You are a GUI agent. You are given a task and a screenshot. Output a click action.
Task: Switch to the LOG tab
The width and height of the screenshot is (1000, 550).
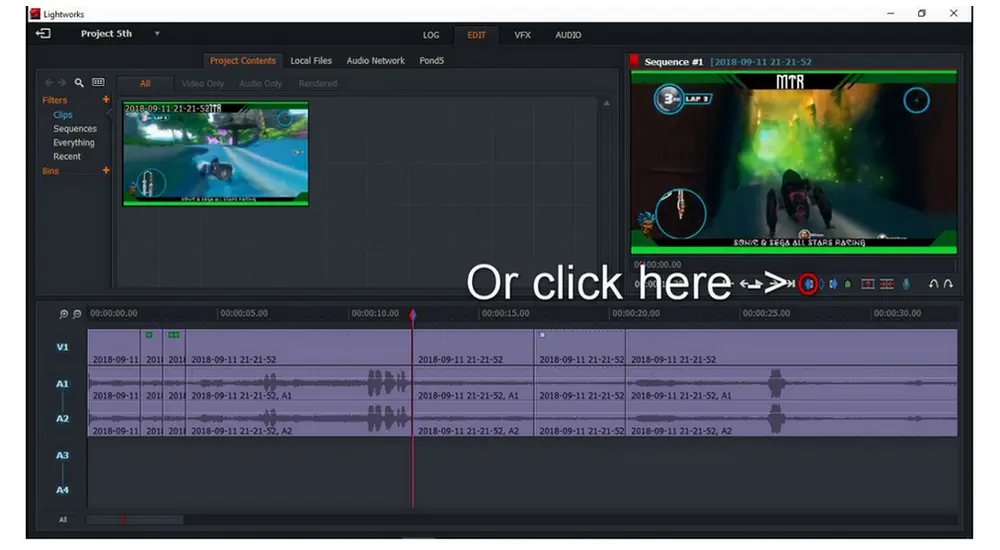coord(431,35)
